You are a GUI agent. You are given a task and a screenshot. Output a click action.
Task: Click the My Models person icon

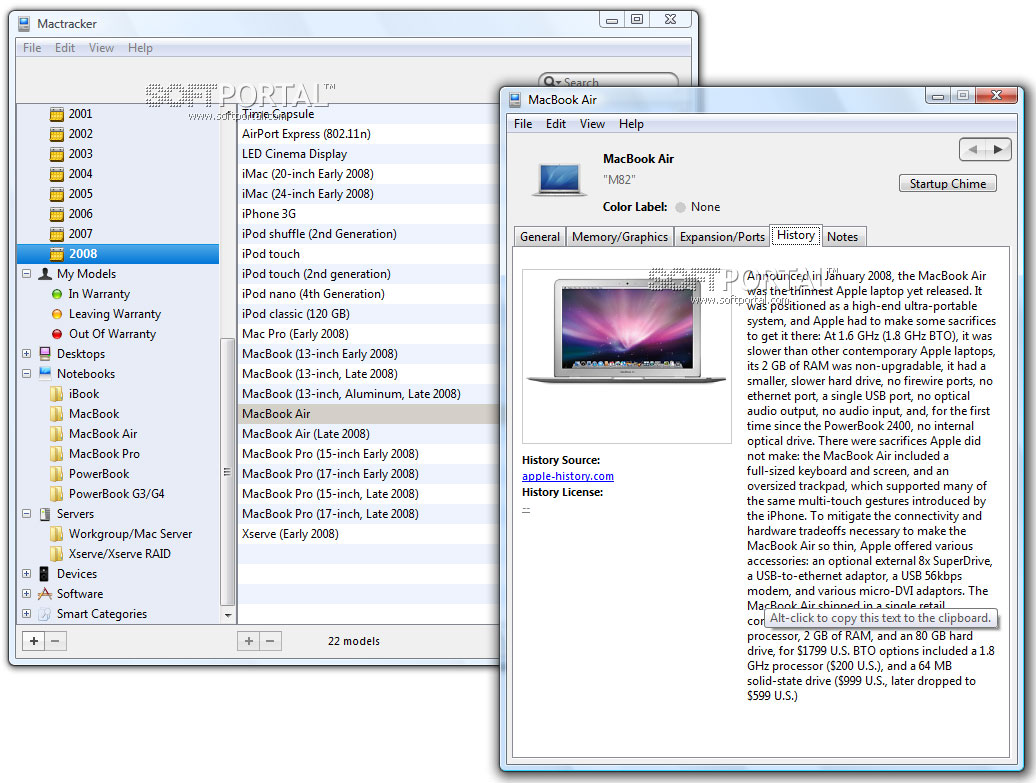tap(45, 274)
